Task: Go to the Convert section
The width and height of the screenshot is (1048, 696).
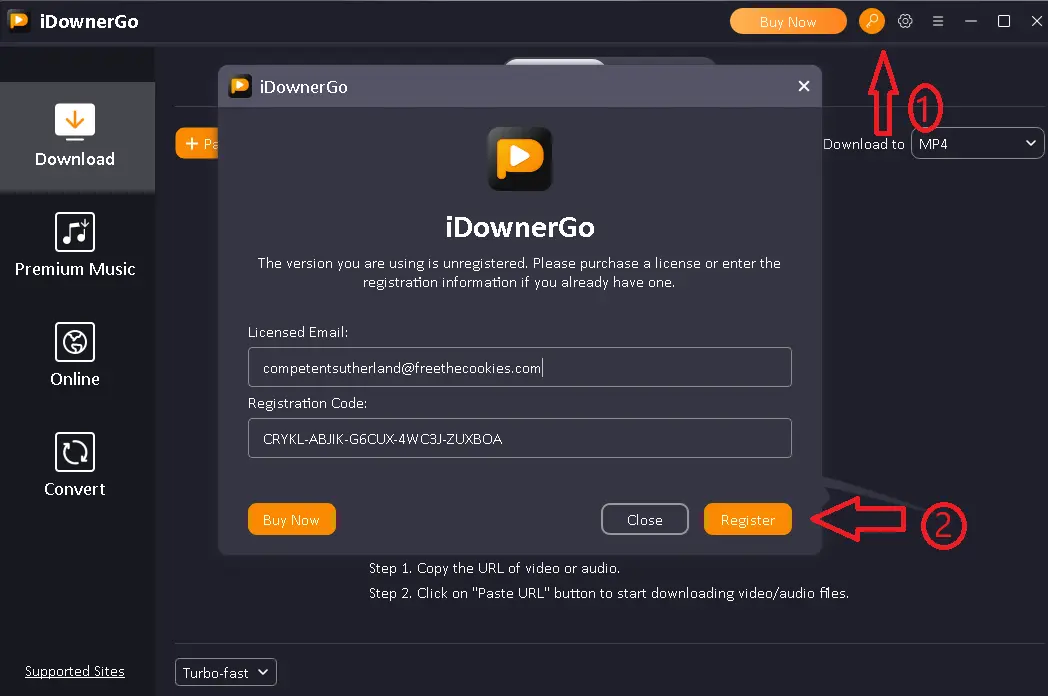Action: pos(75,466)
